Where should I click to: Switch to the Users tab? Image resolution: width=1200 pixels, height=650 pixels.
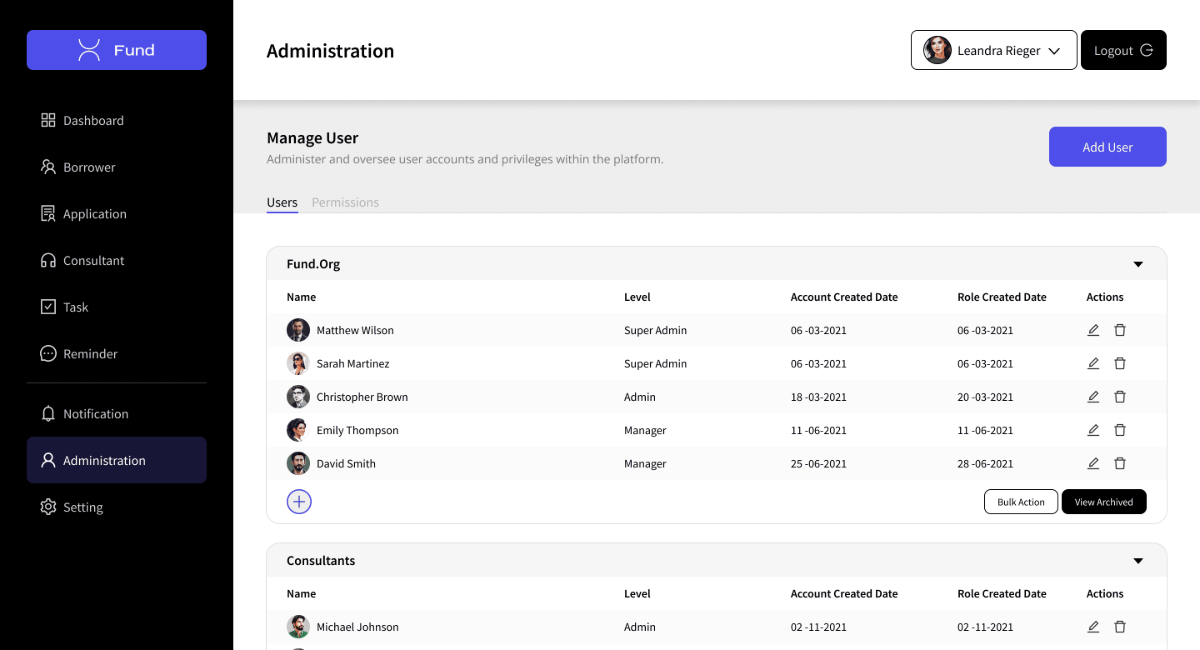coord(282,203)
